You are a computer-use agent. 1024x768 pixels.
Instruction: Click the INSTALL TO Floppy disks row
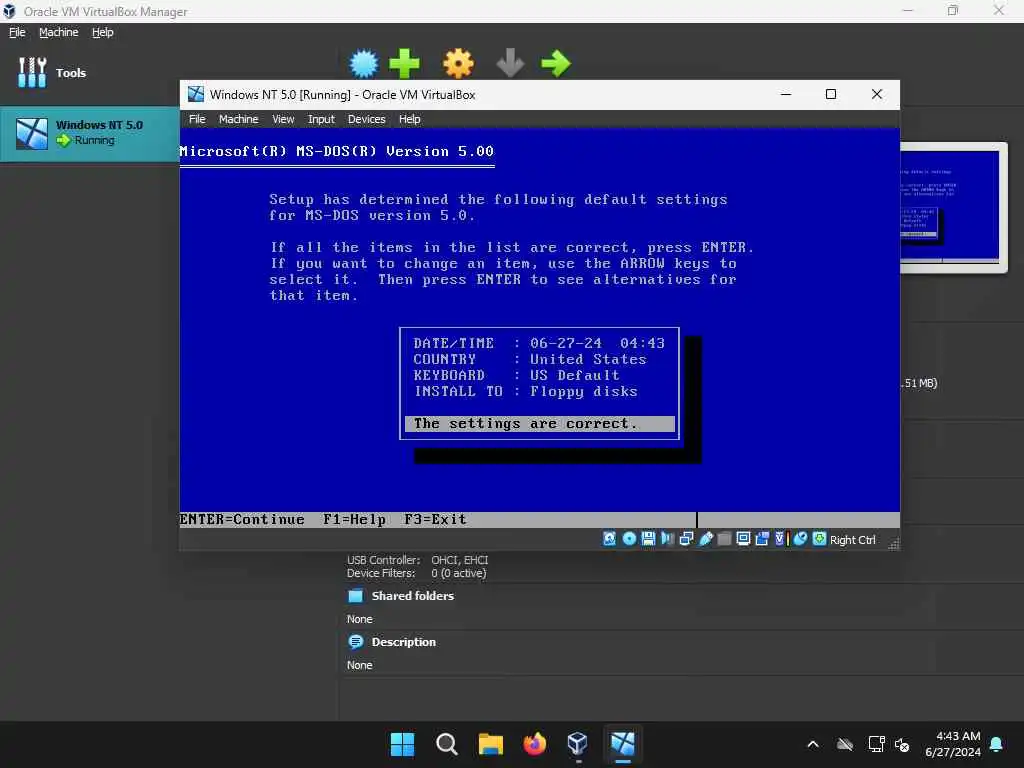[525, 391]
